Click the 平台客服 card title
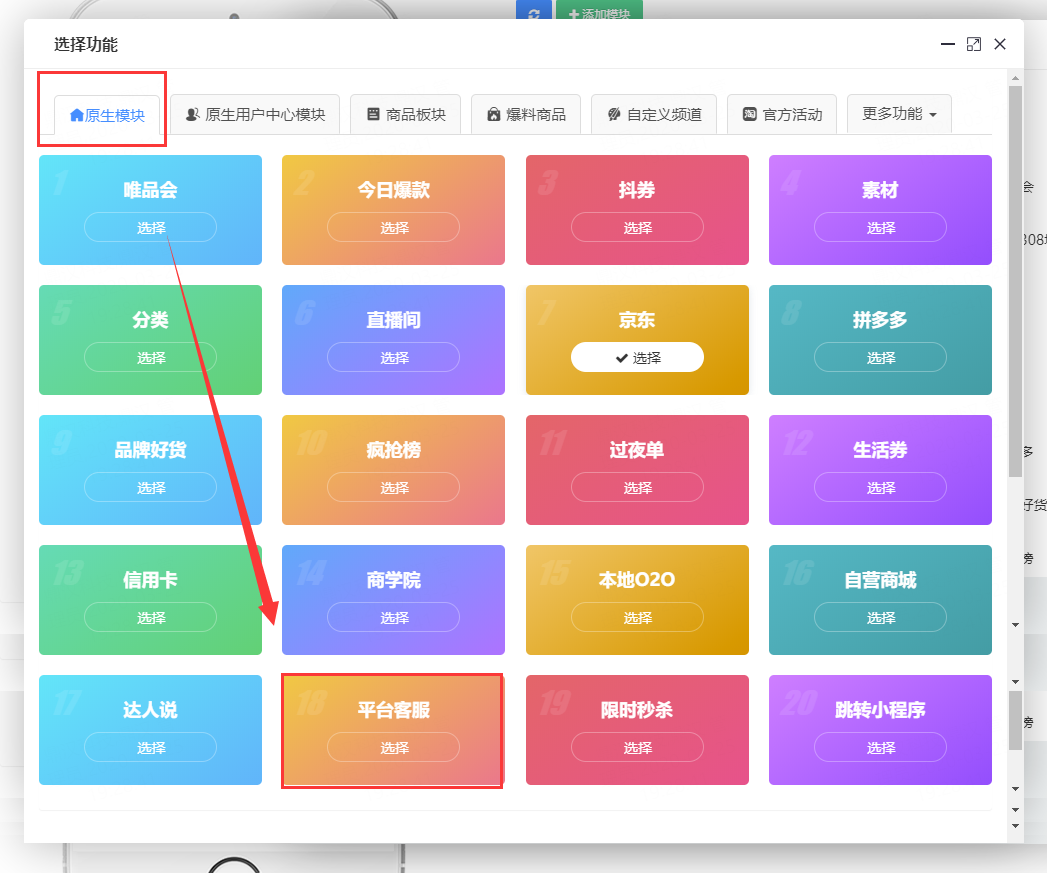Viewport: 1047px width, 873px height. (x=393, y=709)
